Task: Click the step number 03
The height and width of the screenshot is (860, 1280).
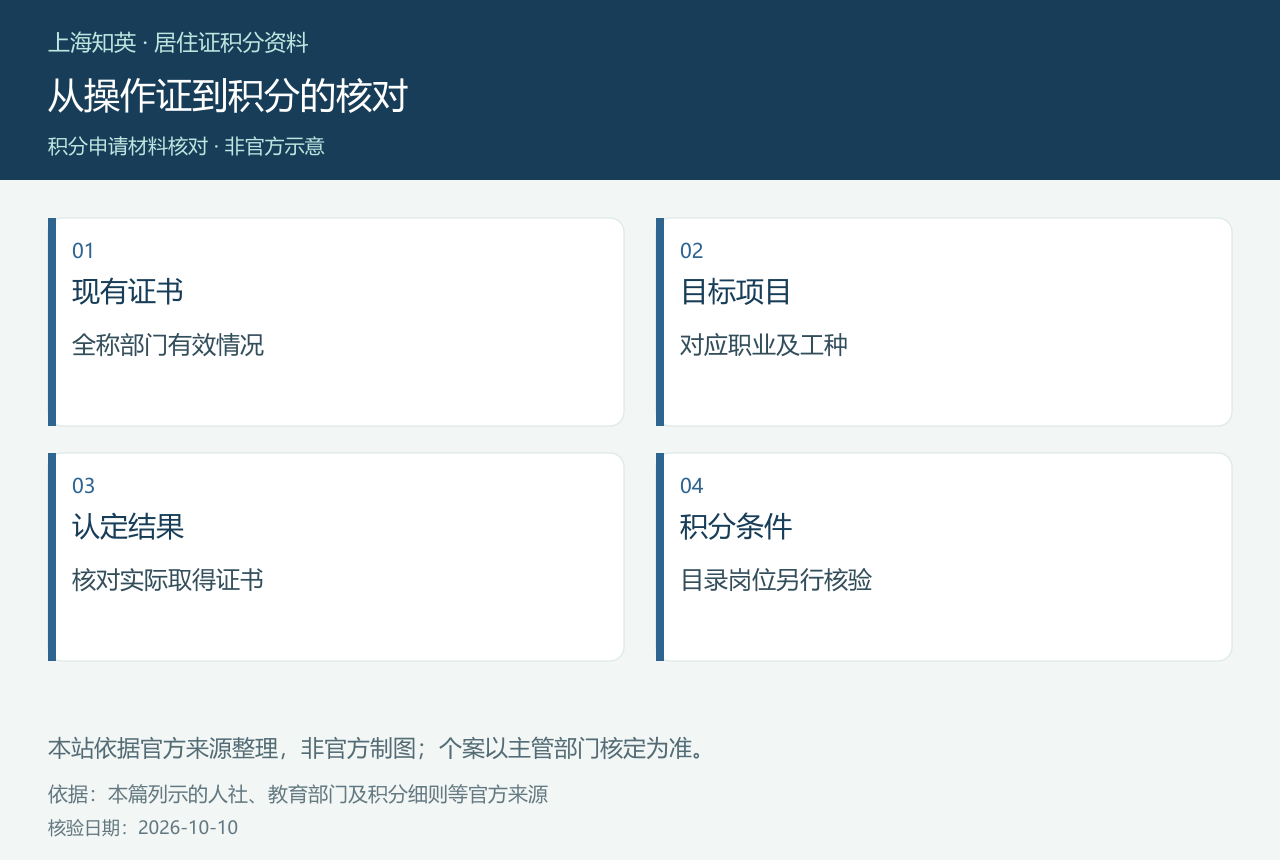Action: pos(83,486)
